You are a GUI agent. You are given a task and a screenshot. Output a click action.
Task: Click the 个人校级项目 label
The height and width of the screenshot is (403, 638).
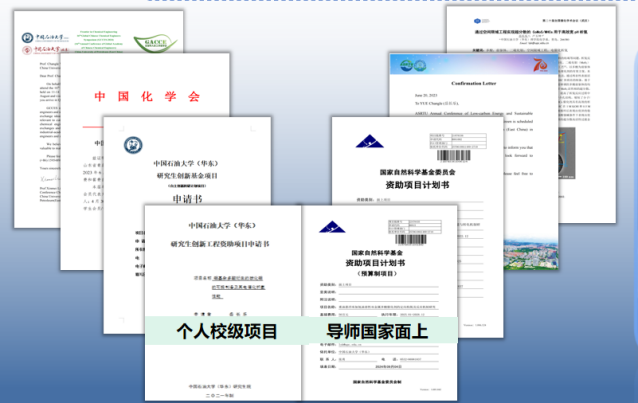[227, 331]
